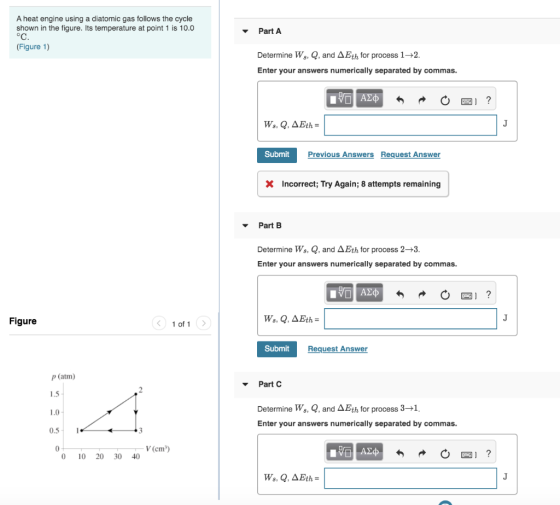
Task: Undo last edit in Part A toolbar
Action: (x=400, y=100)
